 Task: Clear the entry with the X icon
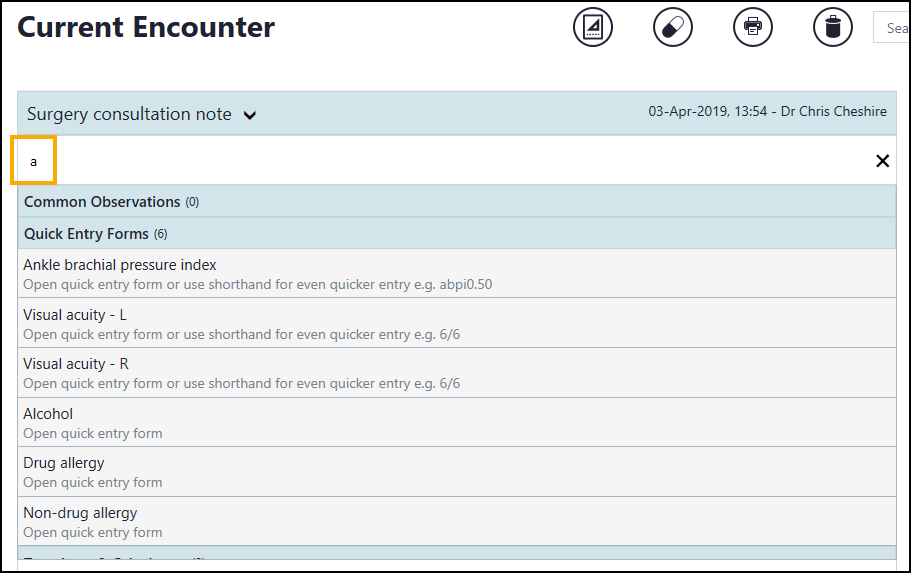pyautogui.click(x=882, y=161)
